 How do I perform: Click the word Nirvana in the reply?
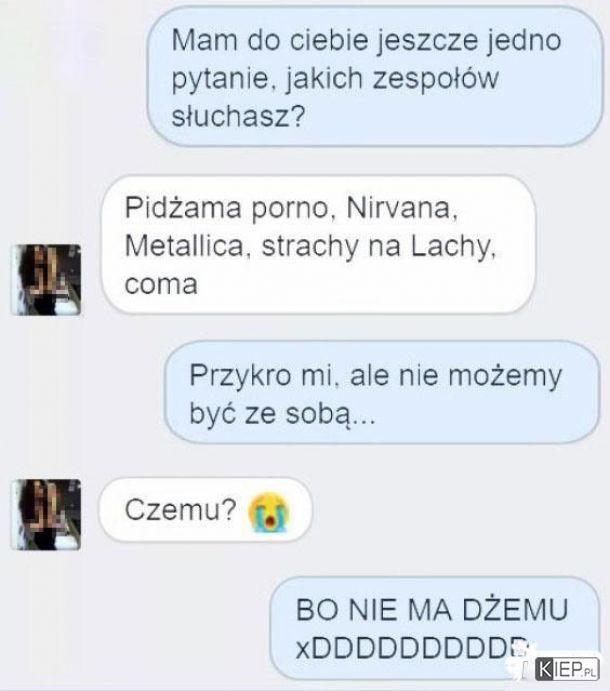tap(402, 207)
